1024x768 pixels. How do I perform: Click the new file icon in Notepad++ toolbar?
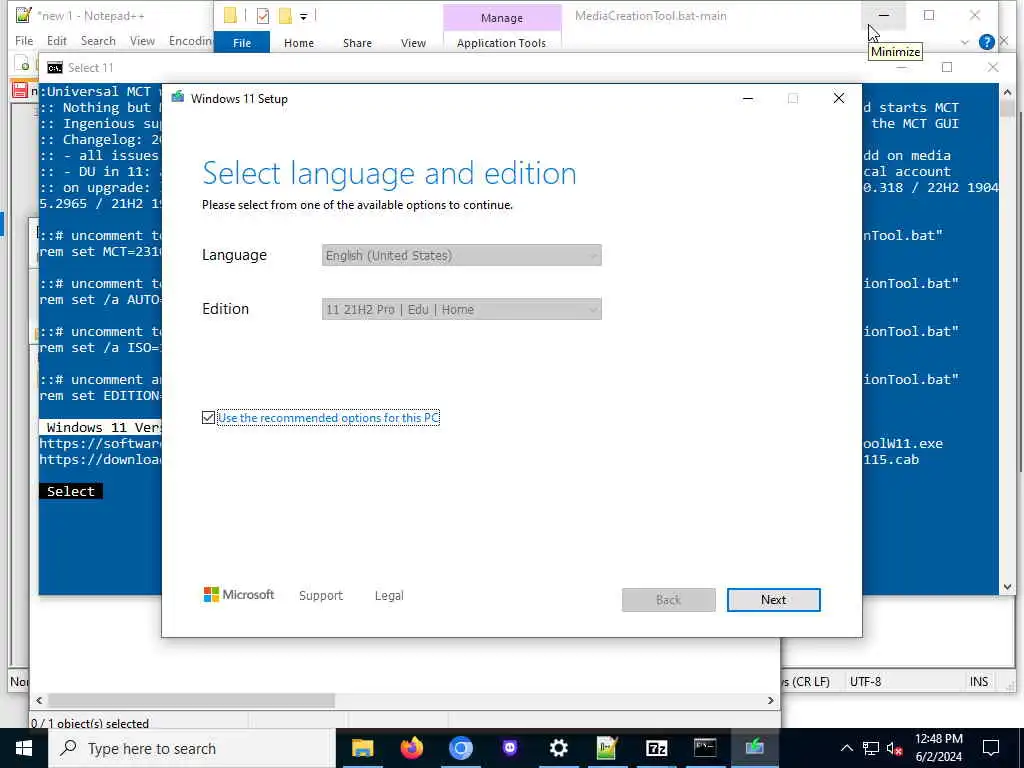23,65
